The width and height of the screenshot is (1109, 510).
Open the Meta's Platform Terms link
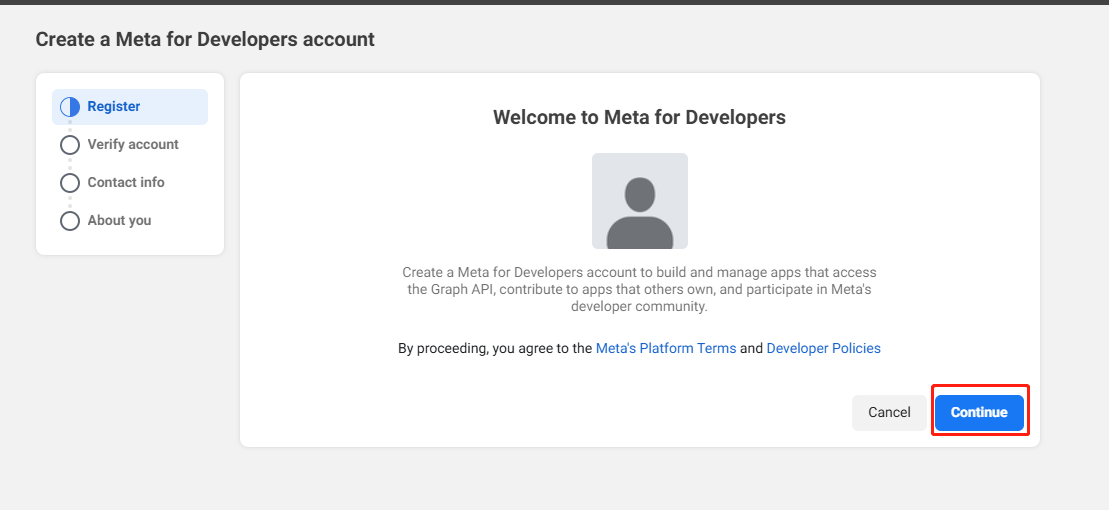pyautogui.click(x=666, y=349)
